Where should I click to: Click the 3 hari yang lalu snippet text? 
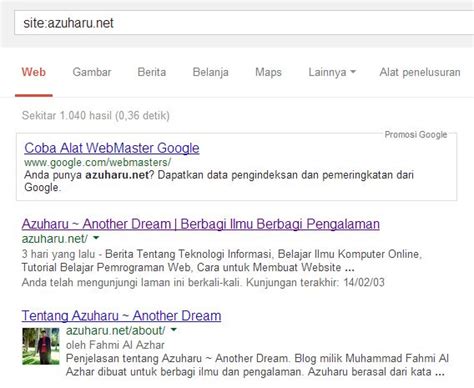click(58, 254)
